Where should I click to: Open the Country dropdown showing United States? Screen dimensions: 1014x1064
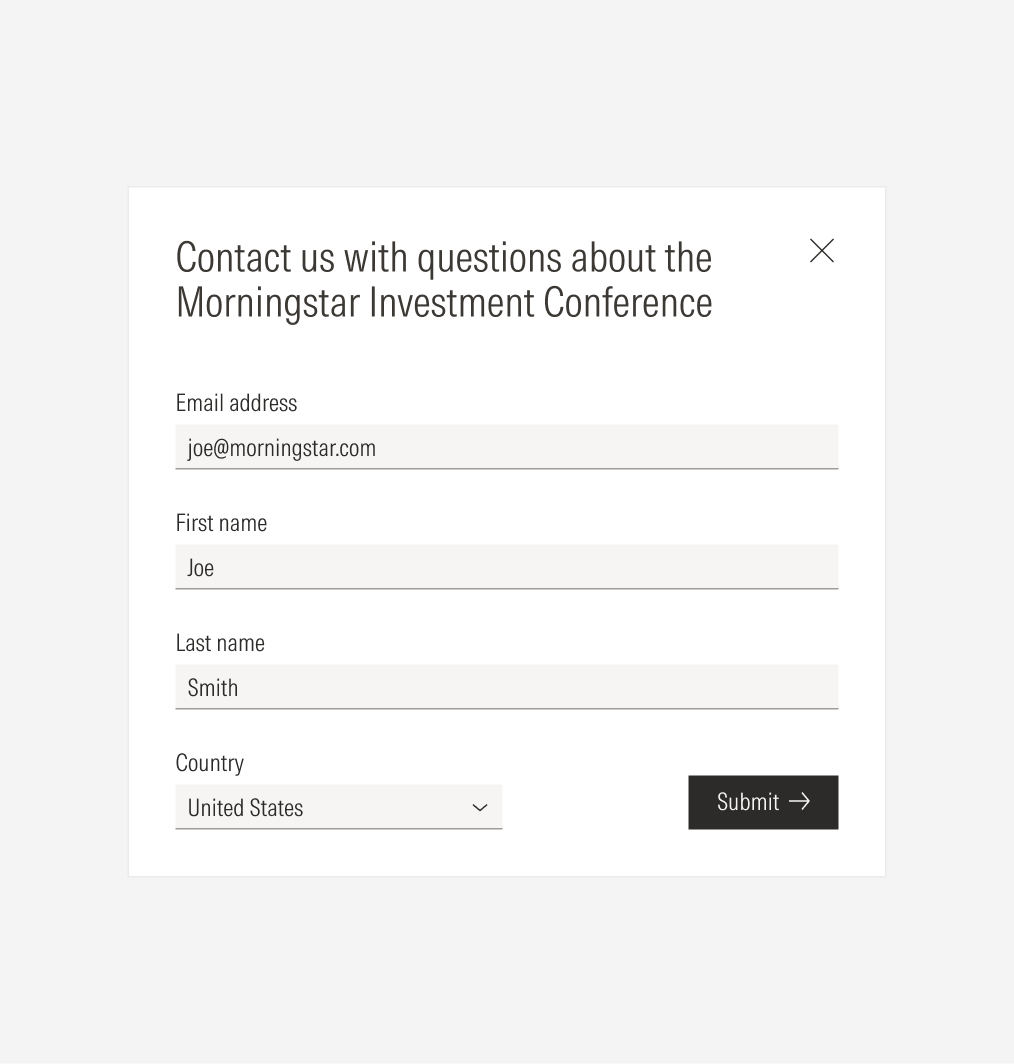(338, 807)
